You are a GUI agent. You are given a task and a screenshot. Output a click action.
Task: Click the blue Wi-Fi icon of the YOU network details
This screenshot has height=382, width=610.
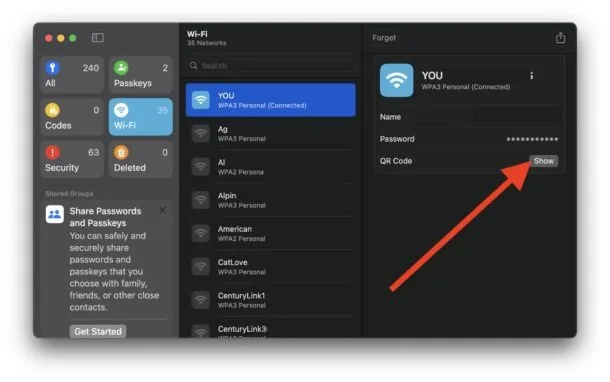tap(396, 80)
